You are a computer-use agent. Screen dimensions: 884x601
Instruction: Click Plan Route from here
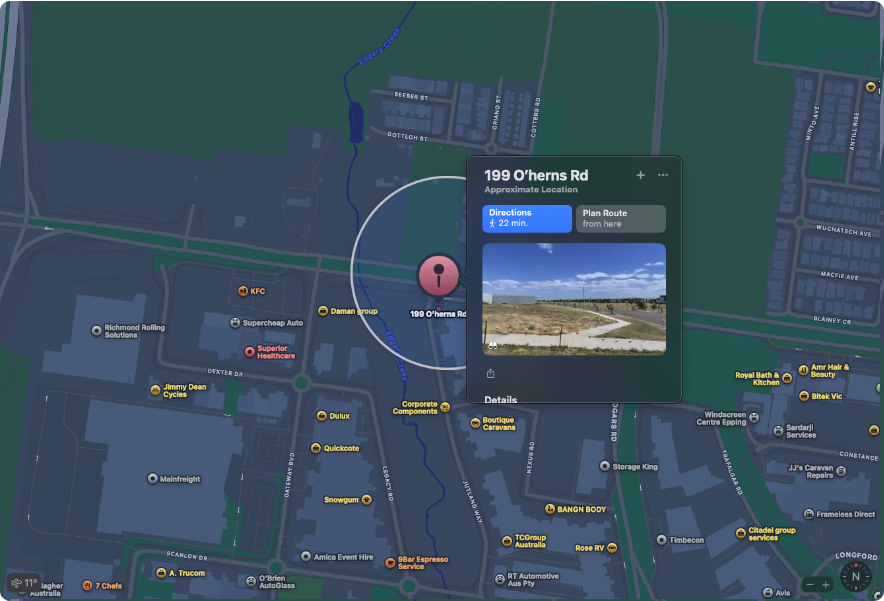click(x=621, y=218)
